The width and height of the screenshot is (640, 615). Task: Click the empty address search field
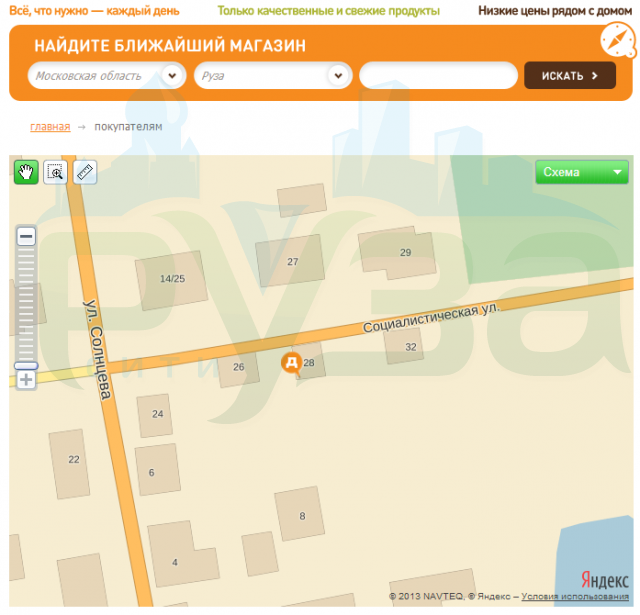pos(438,76)
